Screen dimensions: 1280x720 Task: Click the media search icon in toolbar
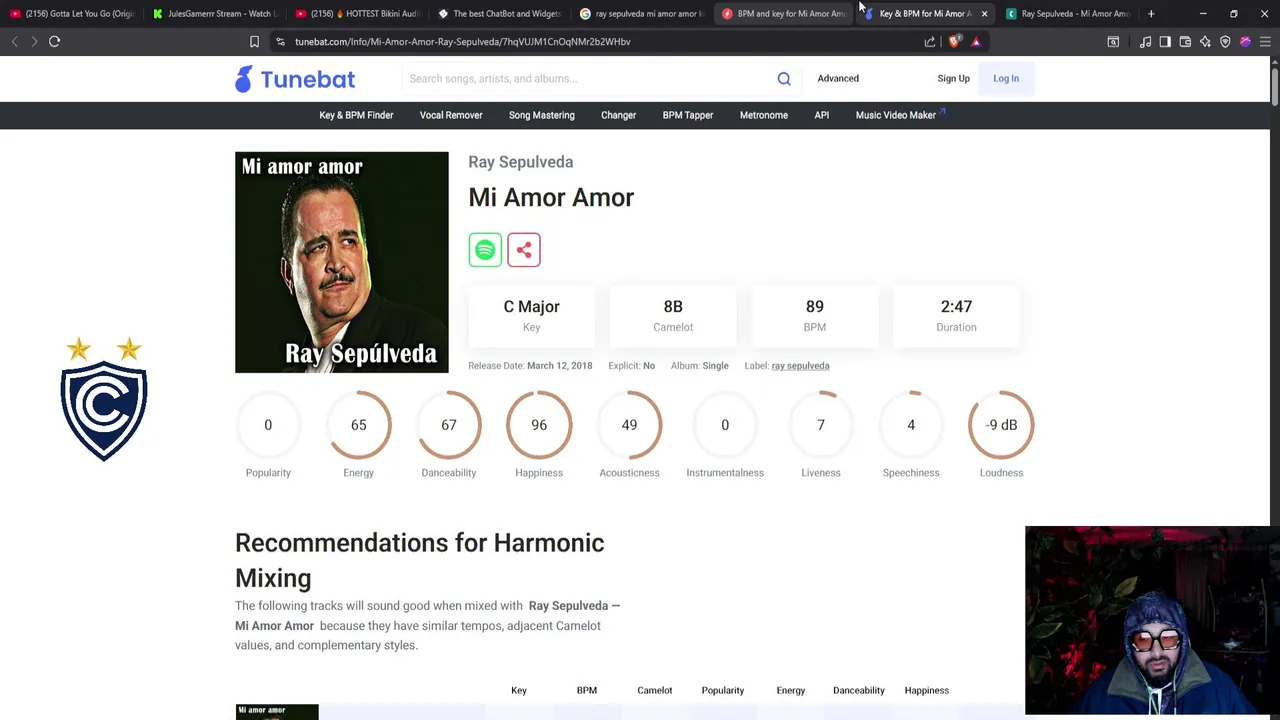coord(1113,42)
